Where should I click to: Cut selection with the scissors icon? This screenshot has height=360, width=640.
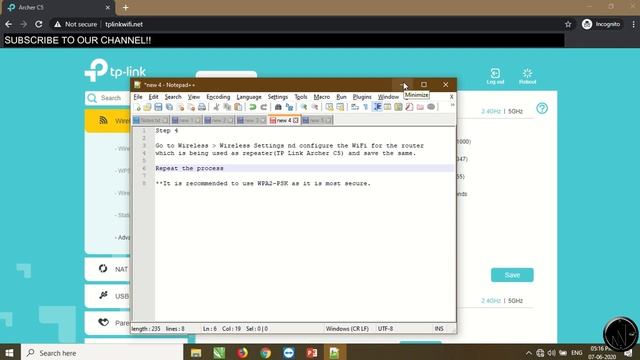pyautogui.click(x=216, y=107)
